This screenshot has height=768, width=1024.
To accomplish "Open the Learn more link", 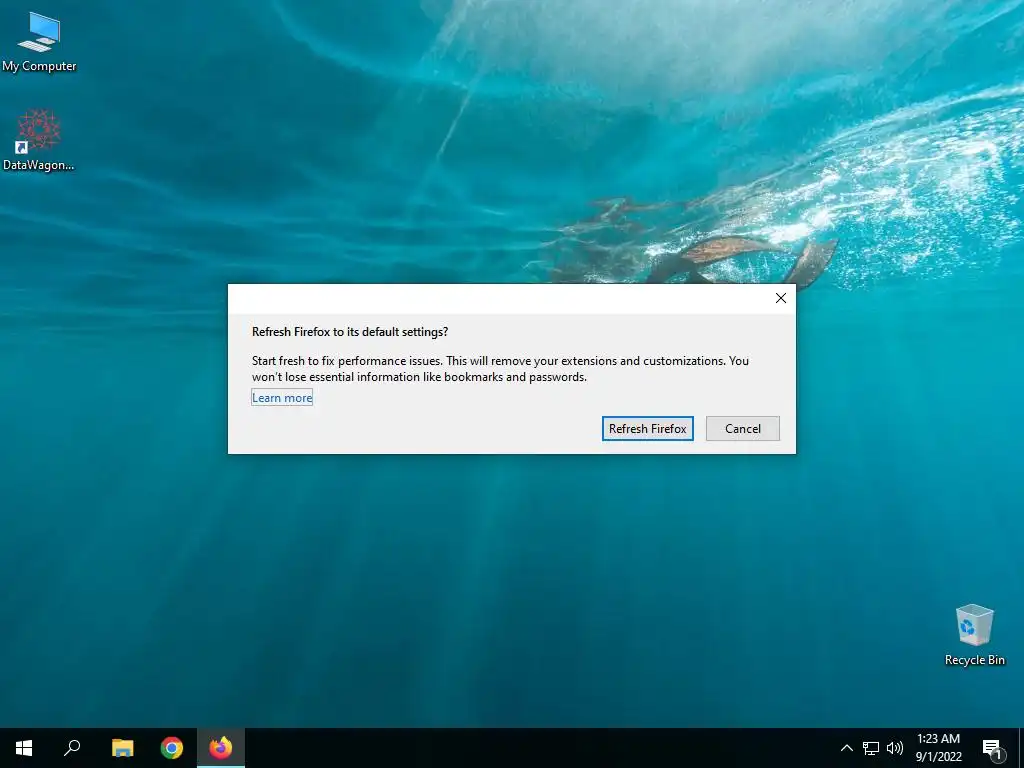I will [282, 398].
